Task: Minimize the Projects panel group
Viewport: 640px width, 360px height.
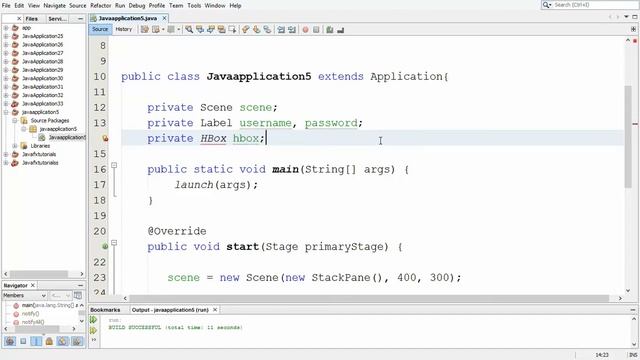Action: pos(80,19)
